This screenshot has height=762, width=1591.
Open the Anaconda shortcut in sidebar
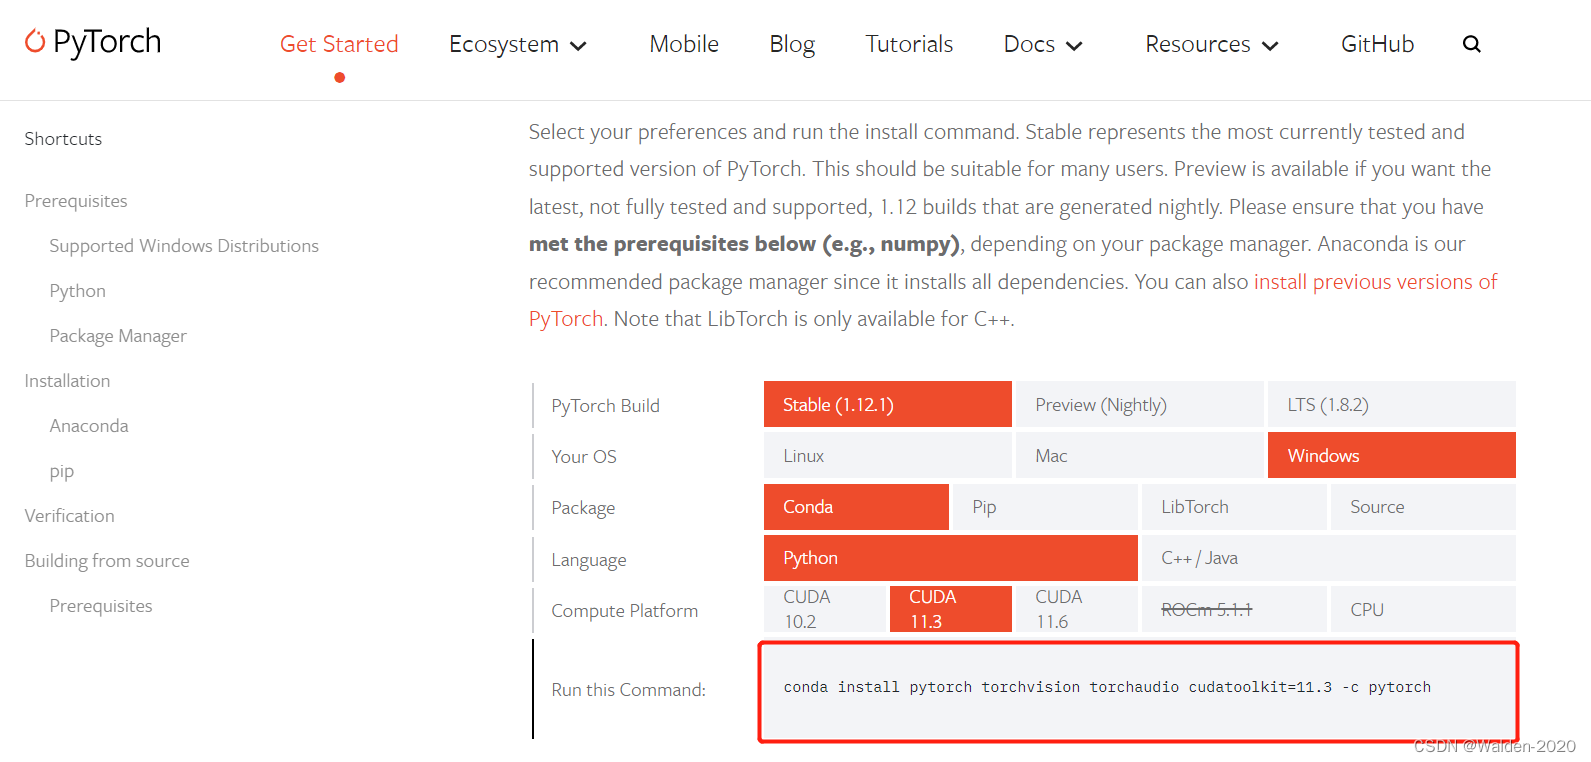[89, 426]
